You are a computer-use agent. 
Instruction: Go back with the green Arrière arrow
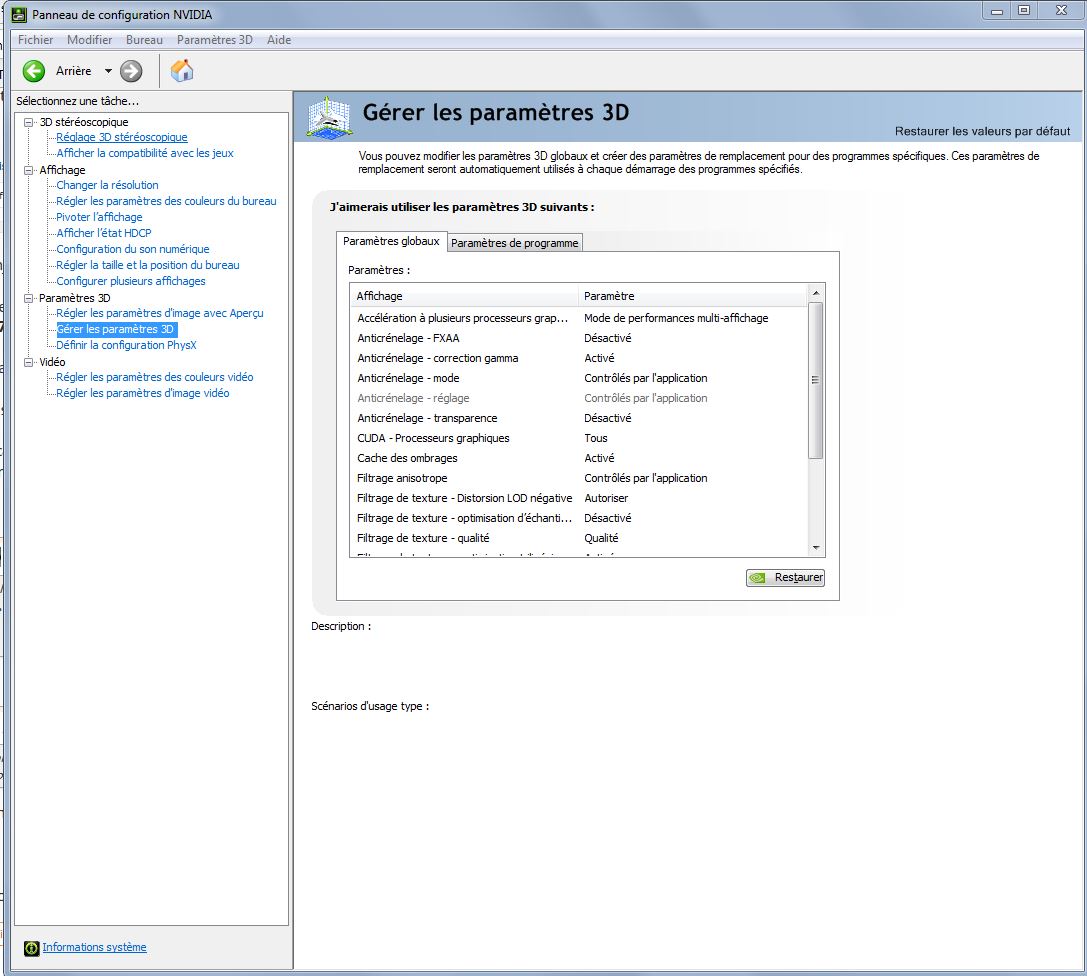coord(33,71)
